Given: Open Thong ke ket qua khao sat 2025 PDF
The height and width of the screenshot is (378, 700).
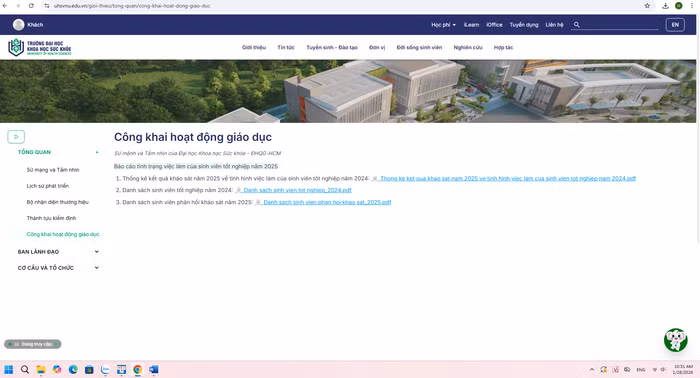Looking at the screenshot, I should point(508,179).
